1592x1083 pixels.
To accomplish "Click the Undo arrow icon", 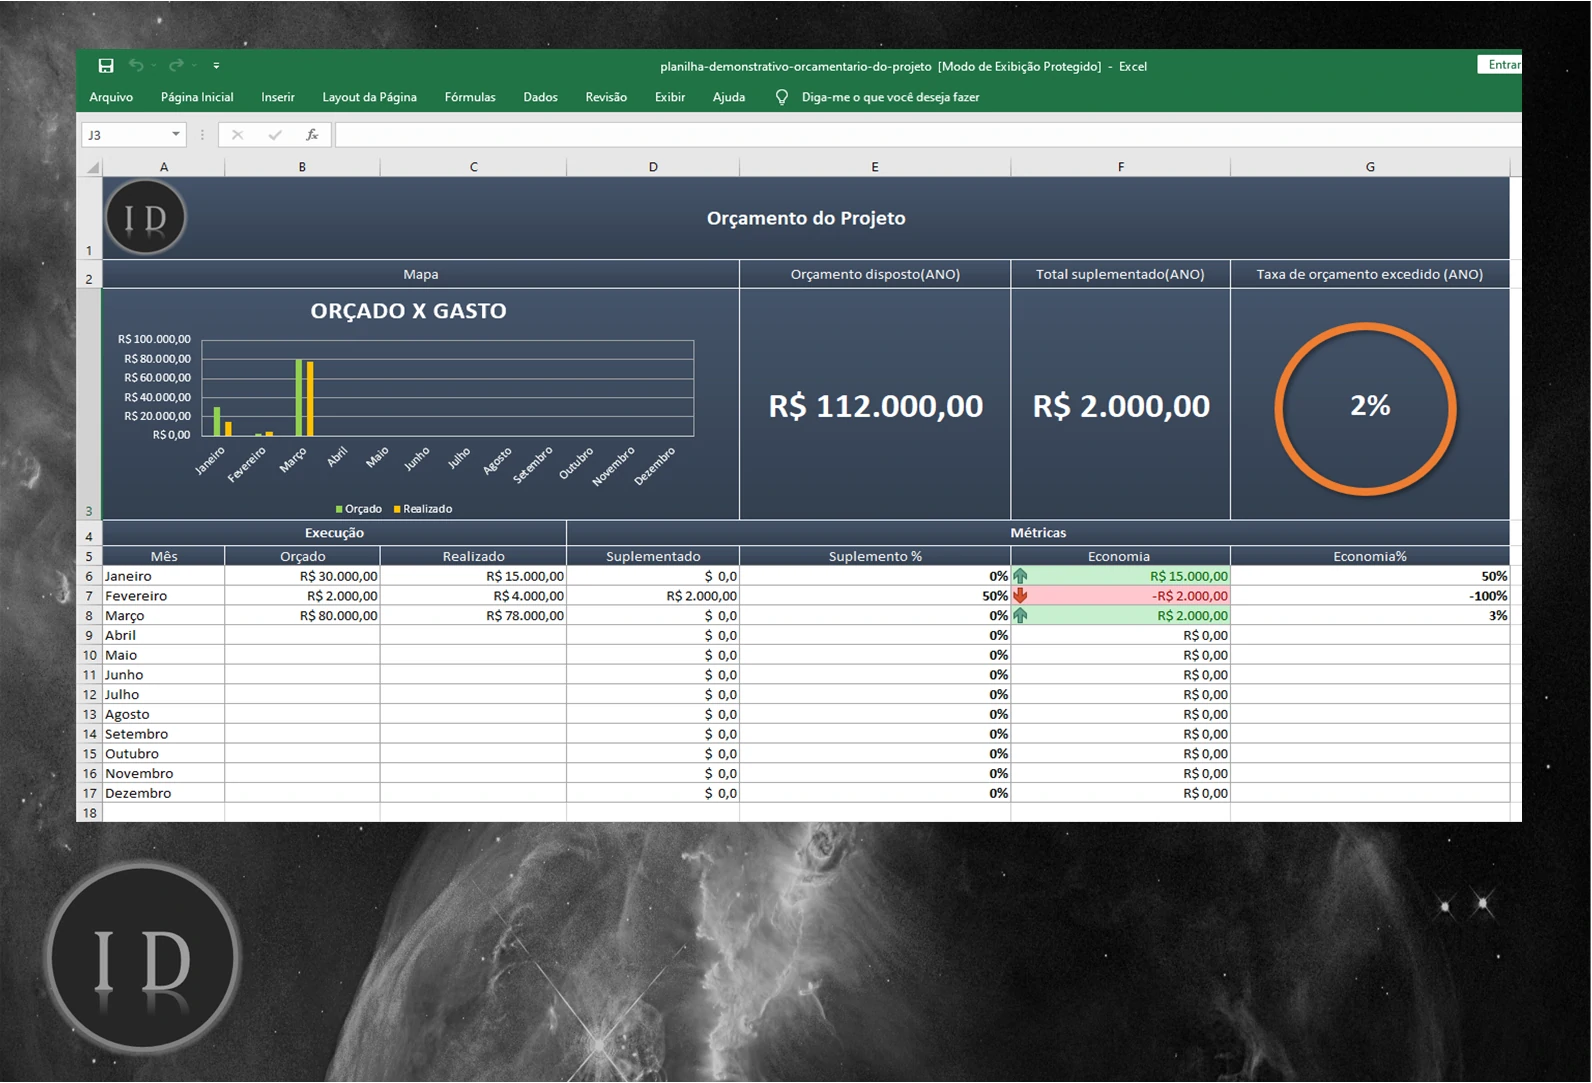I will 137,66.
